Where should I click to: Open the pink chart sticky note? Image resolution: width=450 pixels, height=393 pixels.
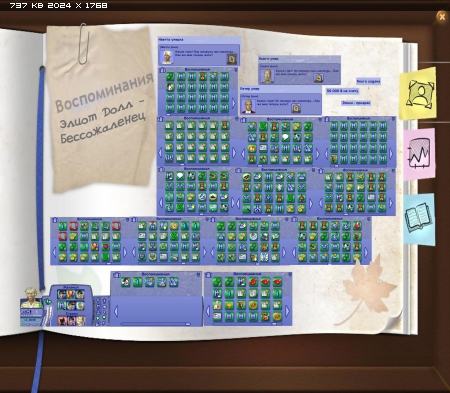420,154
